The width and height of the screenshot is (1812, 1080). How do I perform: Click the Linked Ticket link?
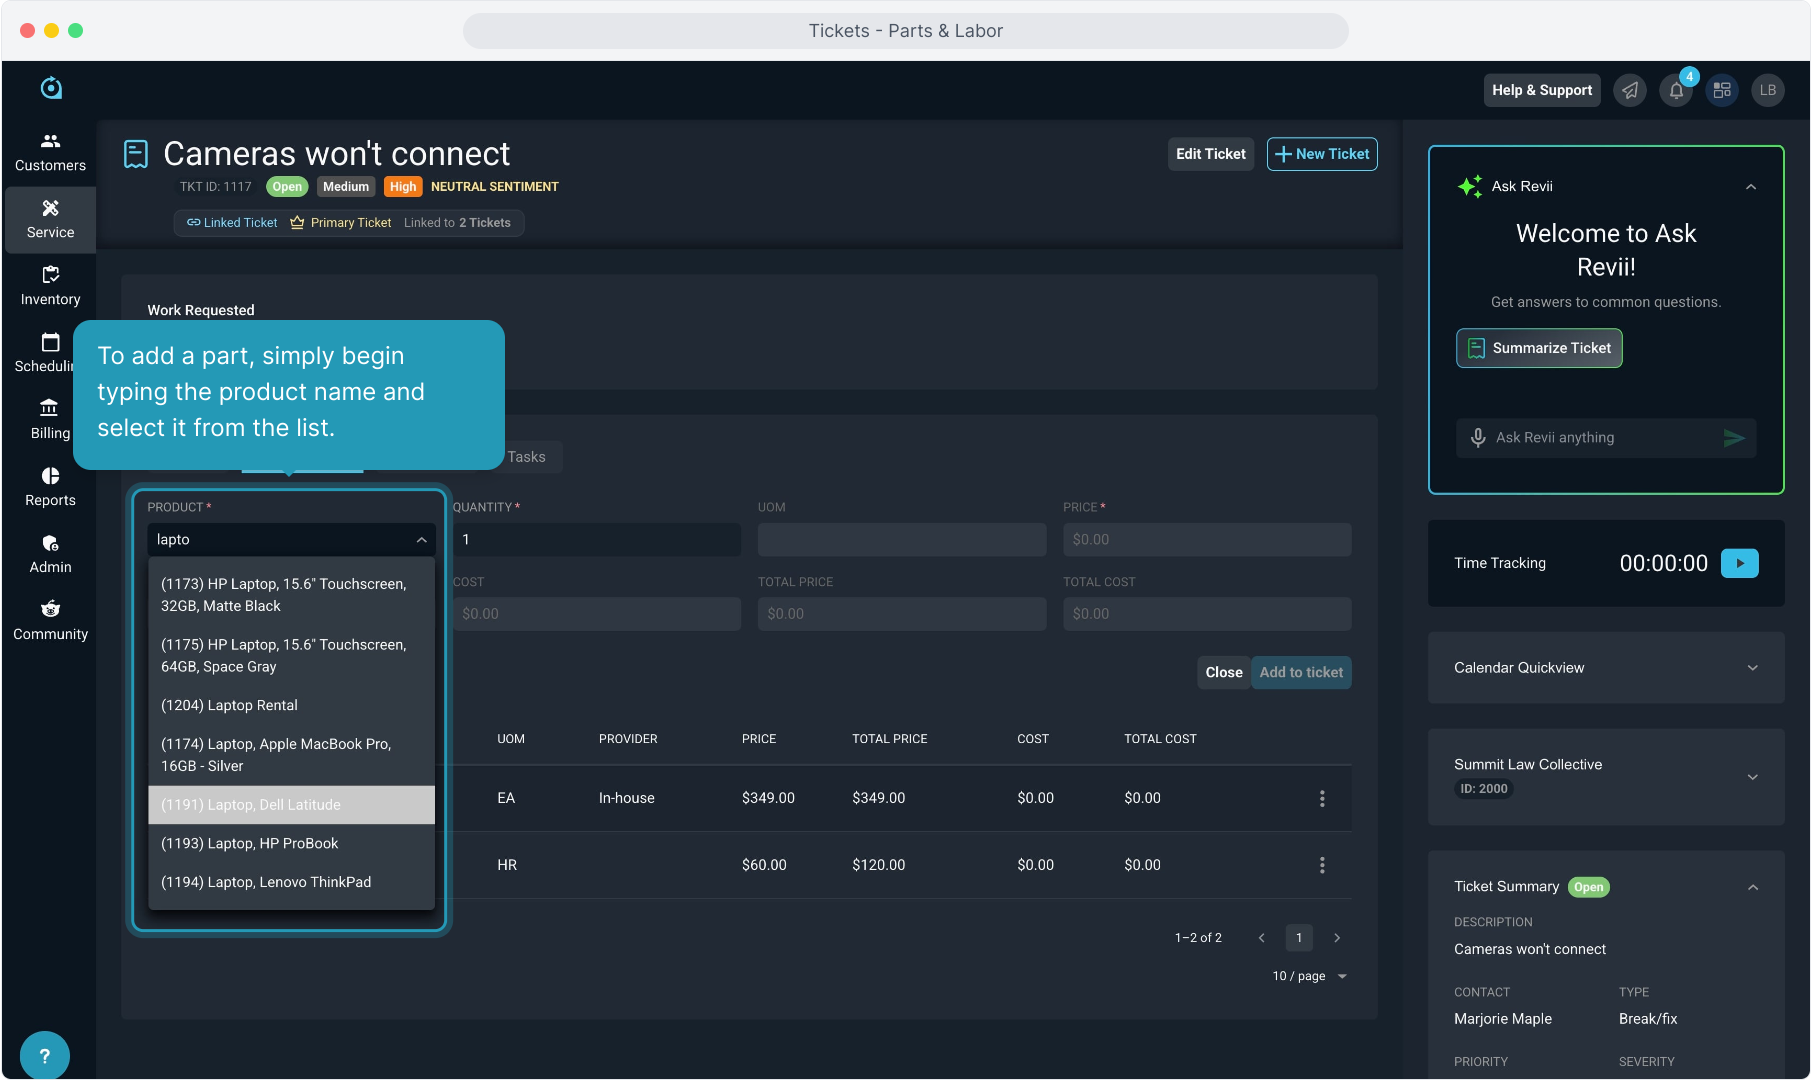[x=232, y=223]
